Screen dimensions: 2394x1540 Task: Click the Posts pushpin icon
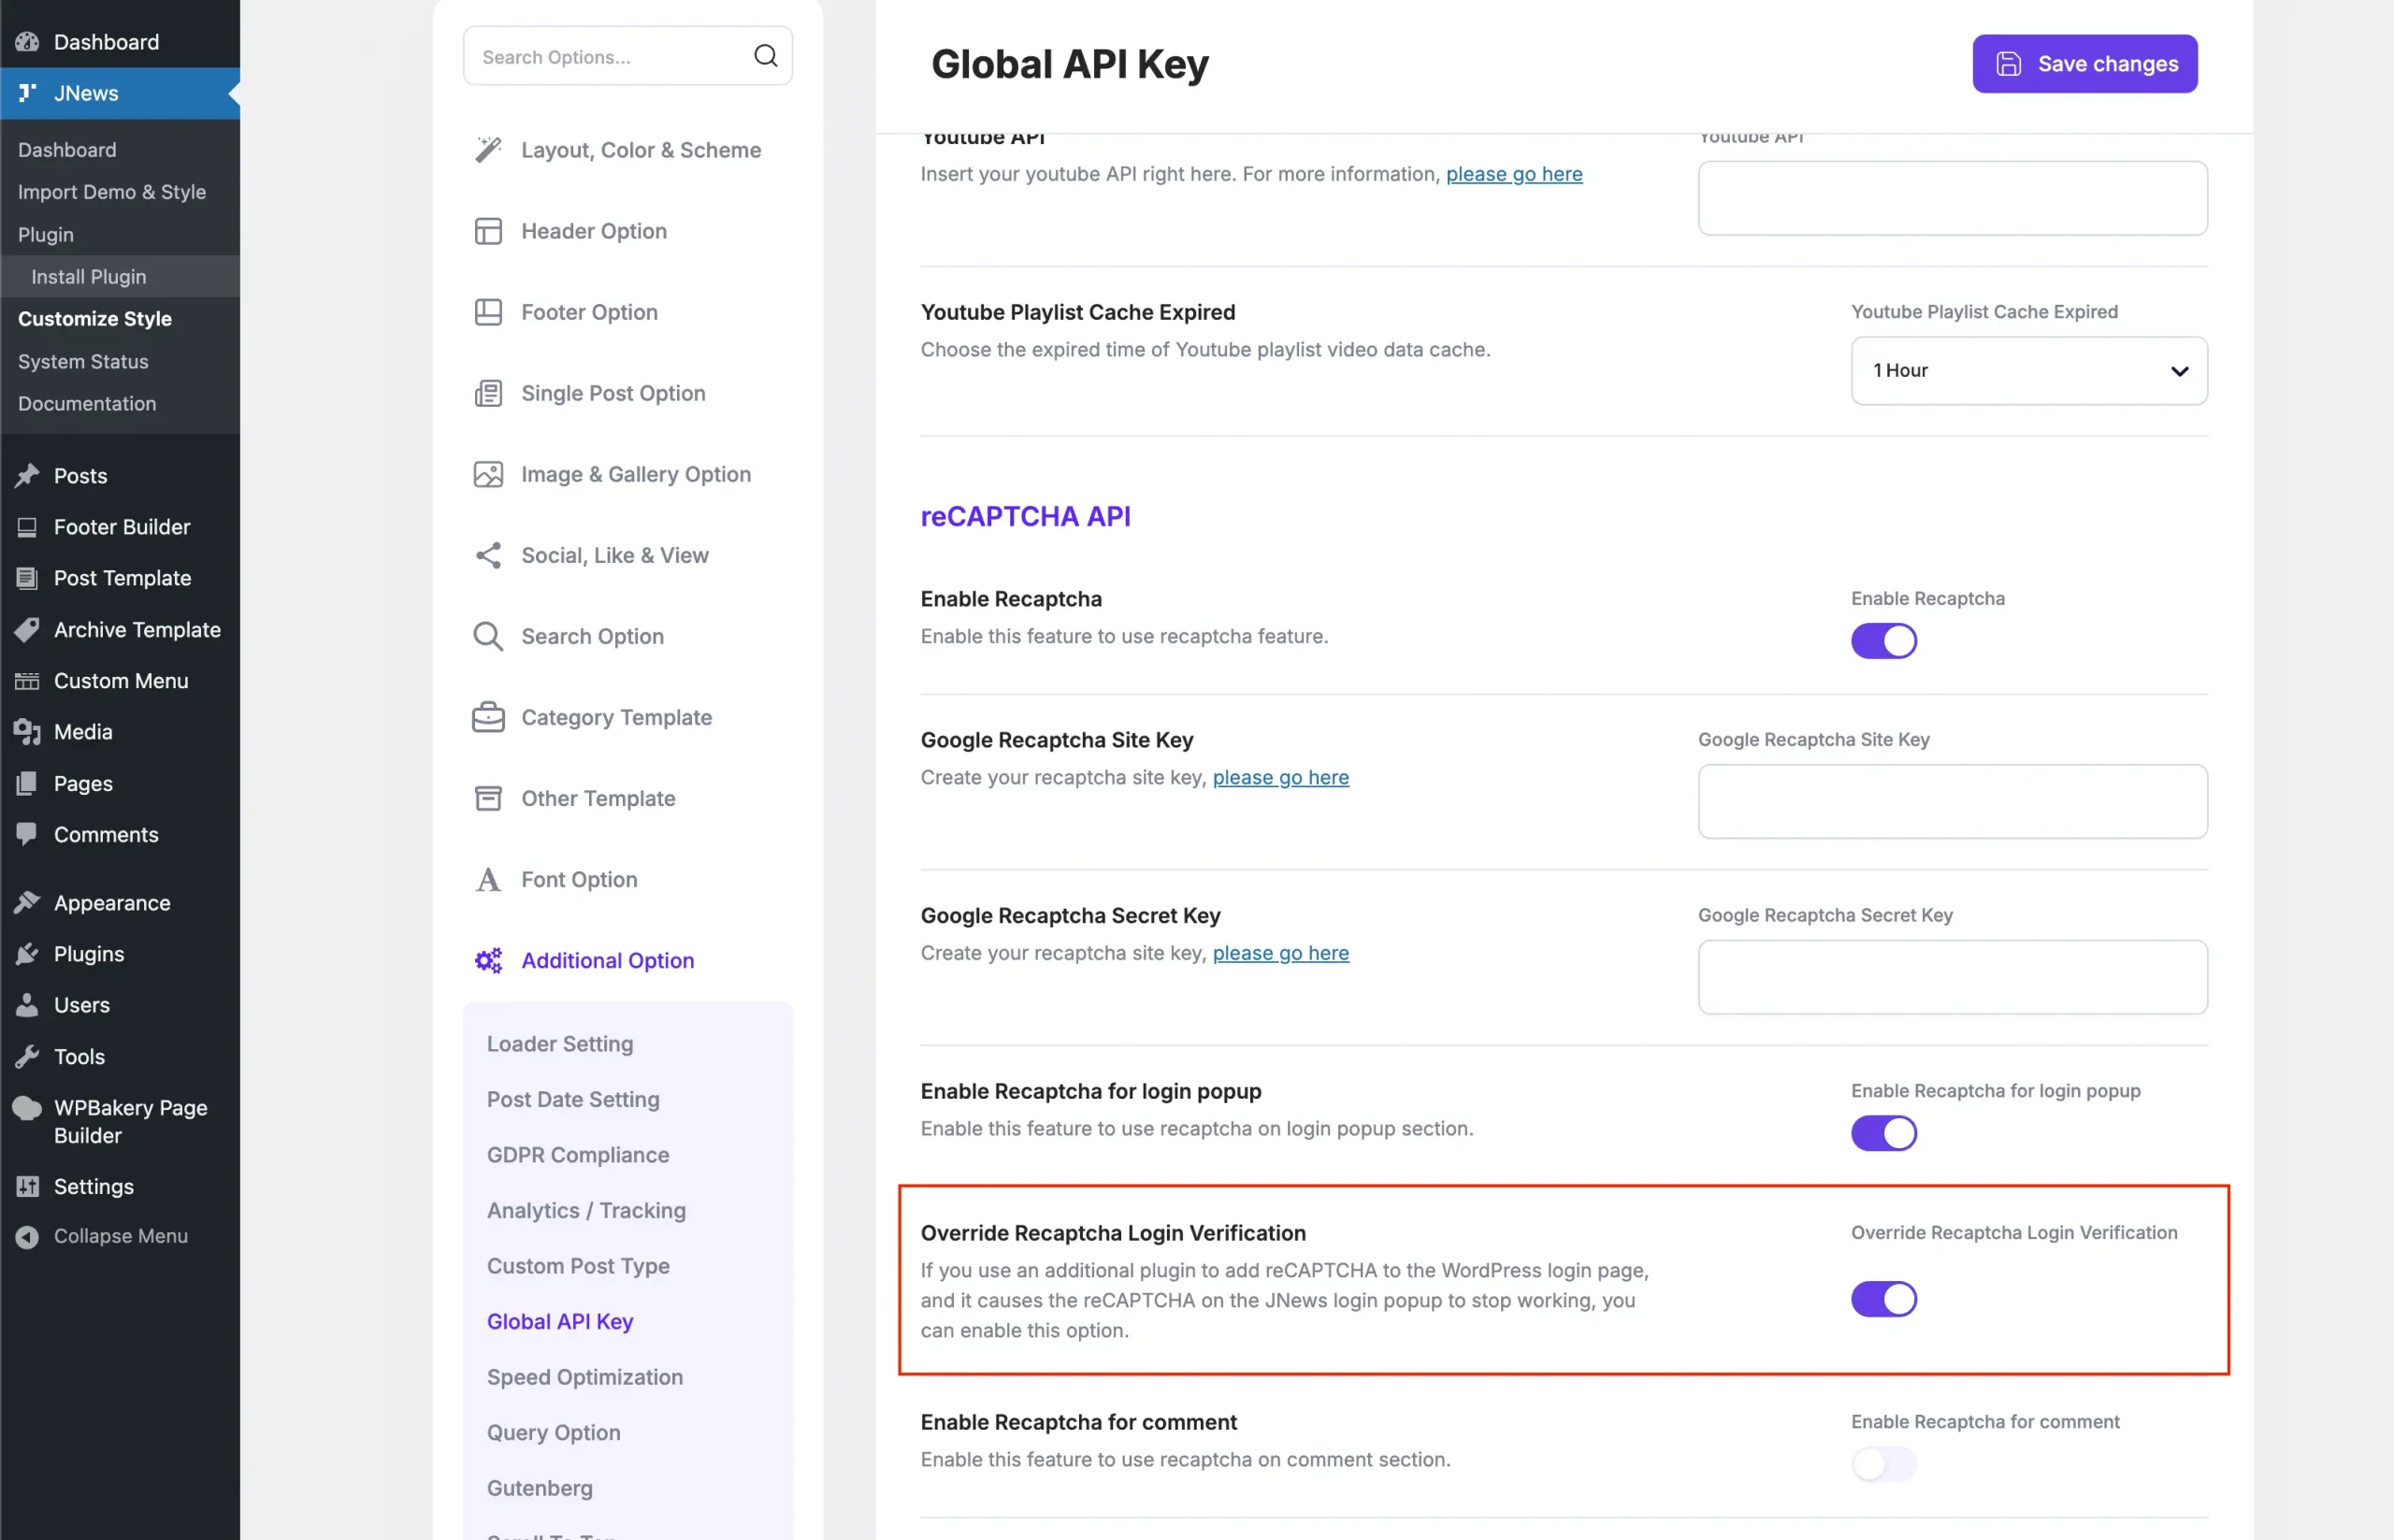[x=27, y=476]
